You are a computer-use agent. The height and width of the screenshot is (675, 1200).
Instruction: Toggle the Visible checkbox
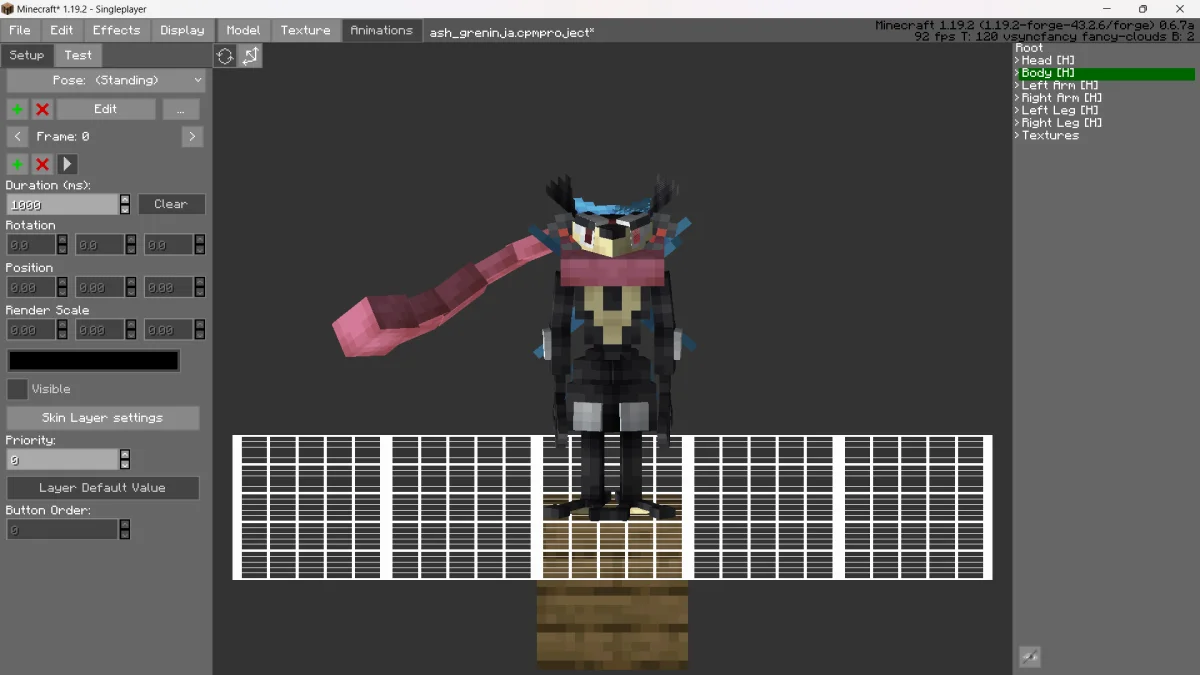[17, 389]
